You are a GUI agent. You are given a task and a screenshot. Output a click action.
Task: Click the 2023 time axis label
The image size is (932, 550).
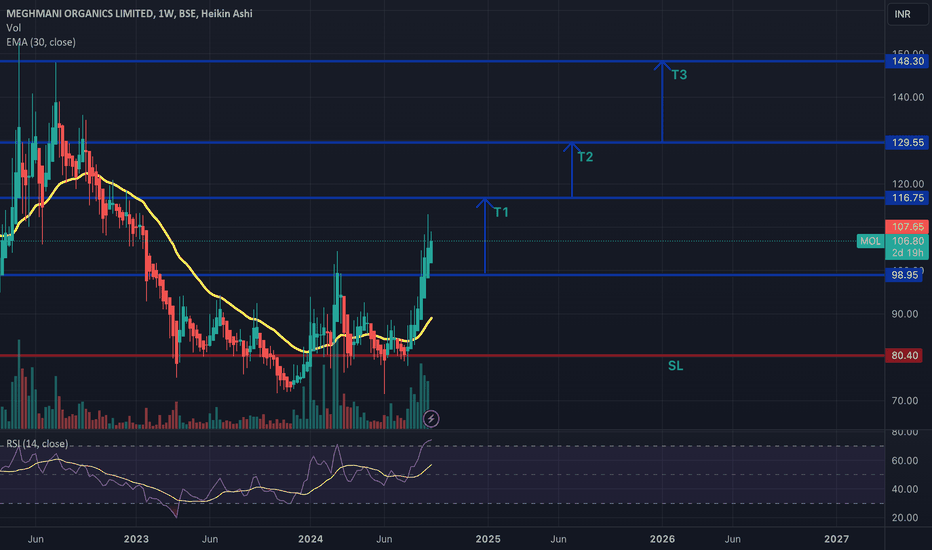tap(136, 539)
